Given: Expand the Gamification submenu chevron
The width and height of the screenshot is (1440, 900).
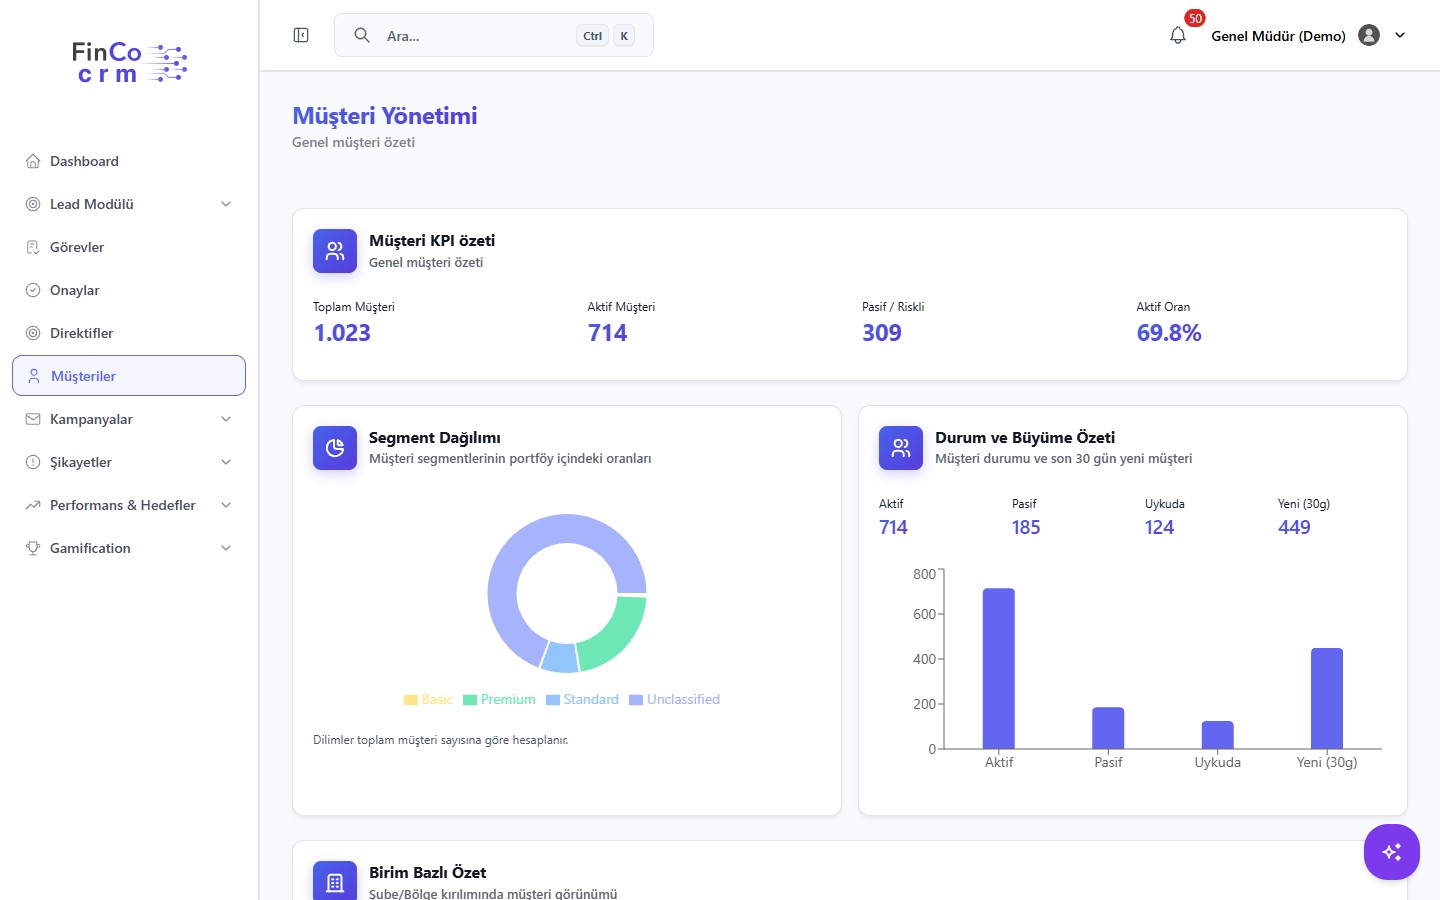Looking at the screenshot, I should [226, 548].
